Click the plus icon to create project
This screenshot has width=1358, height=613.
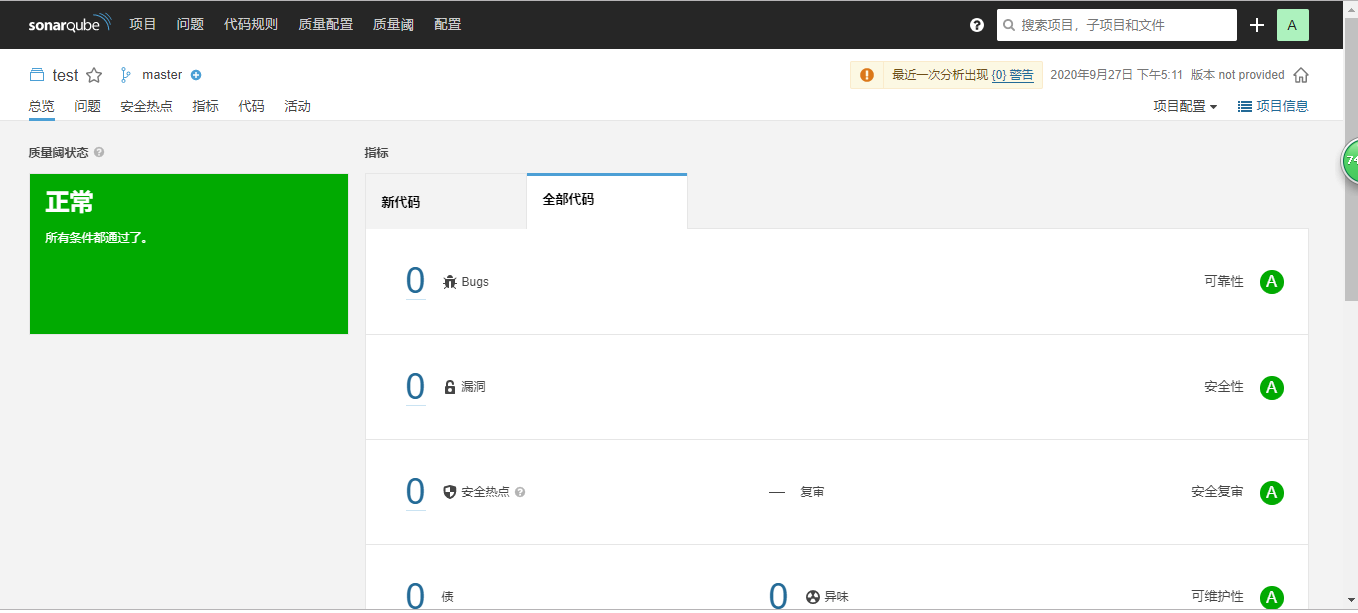(1257, 25)
